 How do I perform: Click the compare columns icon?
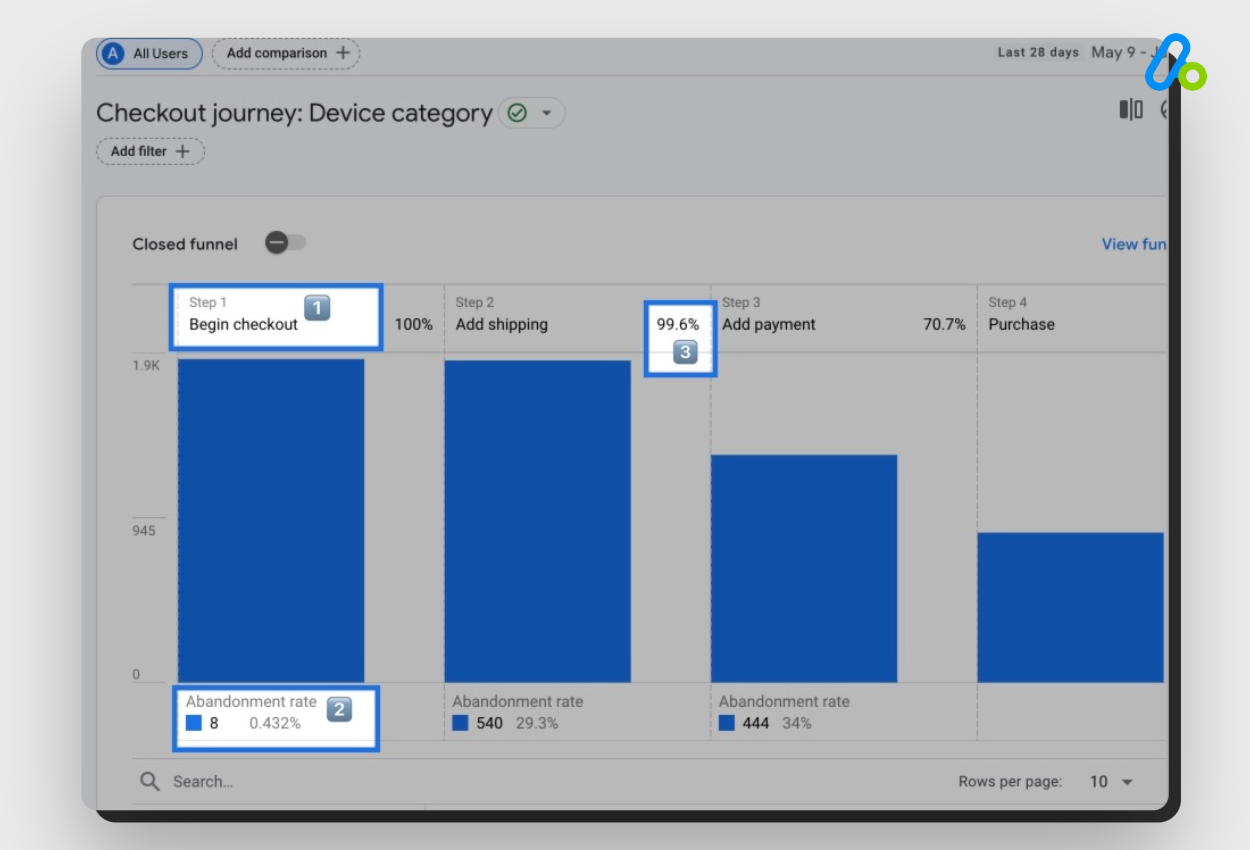(x=1131, y=109)
